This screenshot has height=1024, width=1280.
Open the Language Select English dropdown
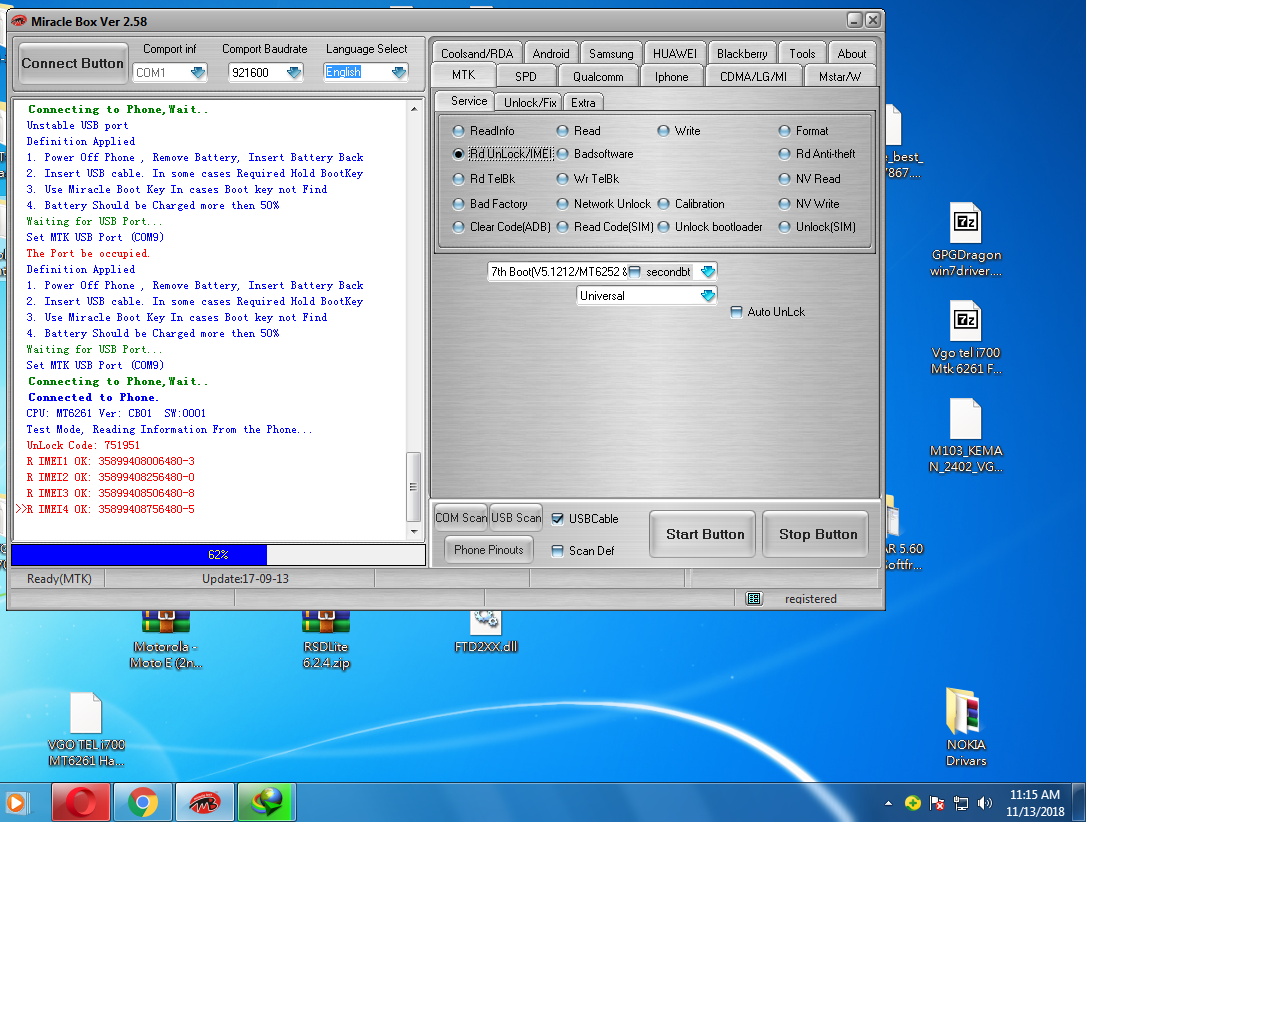[399, 73]
